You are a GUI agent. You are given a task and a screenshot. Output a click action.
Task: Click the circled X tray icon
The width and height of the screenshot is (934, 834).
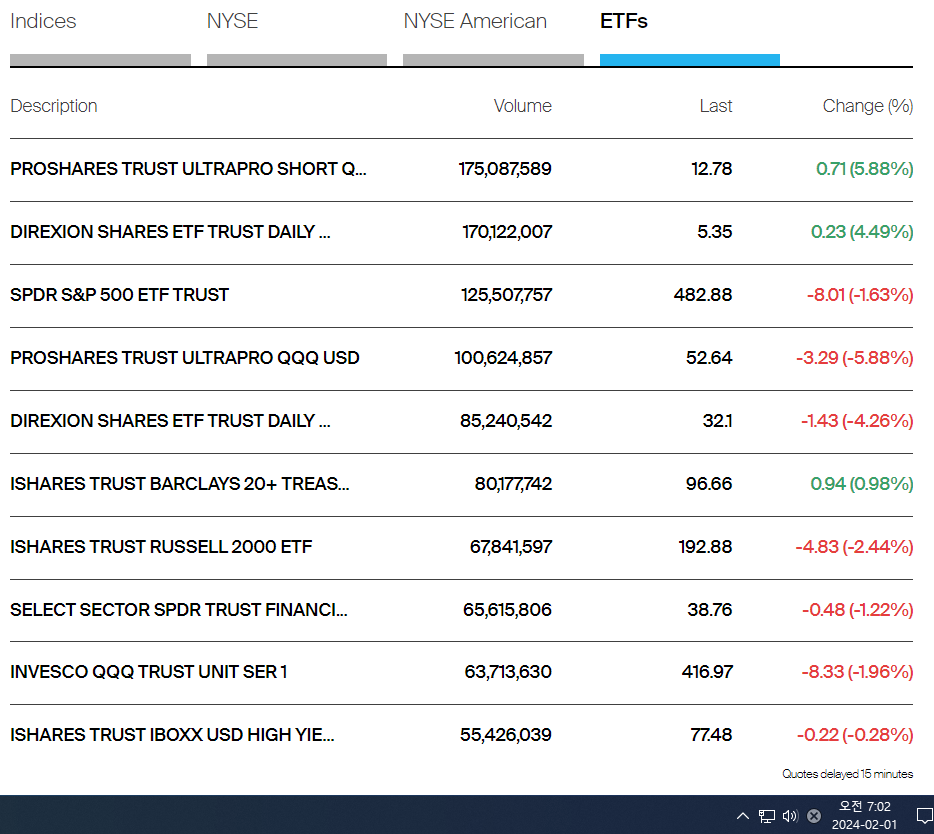[x=814, y=816]
